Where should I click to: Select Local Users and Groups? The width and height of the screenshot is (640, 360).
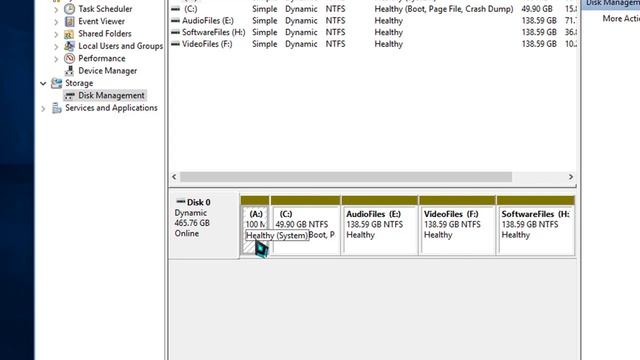click(120, 46)
